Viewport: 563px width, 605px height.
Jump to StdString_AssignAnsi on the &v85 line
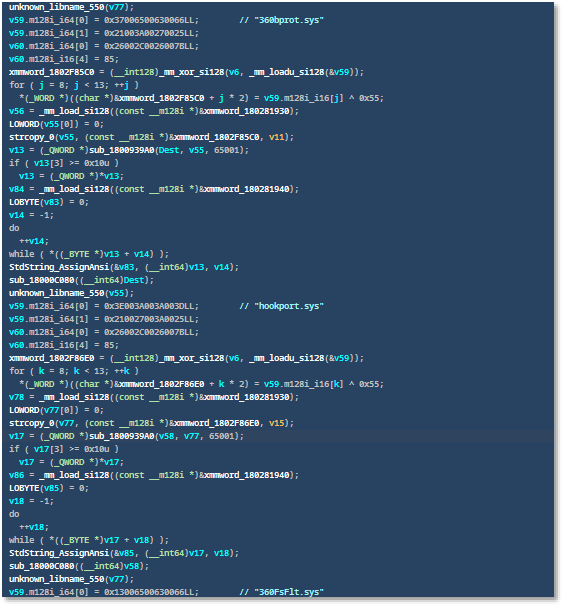tap(59, 553)
